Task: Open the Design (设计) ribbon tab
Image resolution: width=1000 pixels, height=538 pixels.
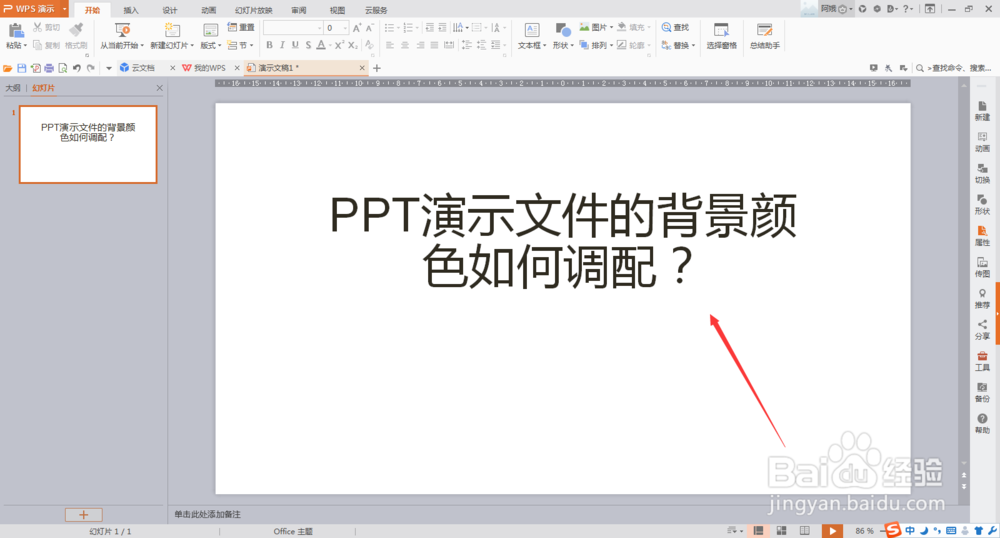Action: (x=170, y=10)
